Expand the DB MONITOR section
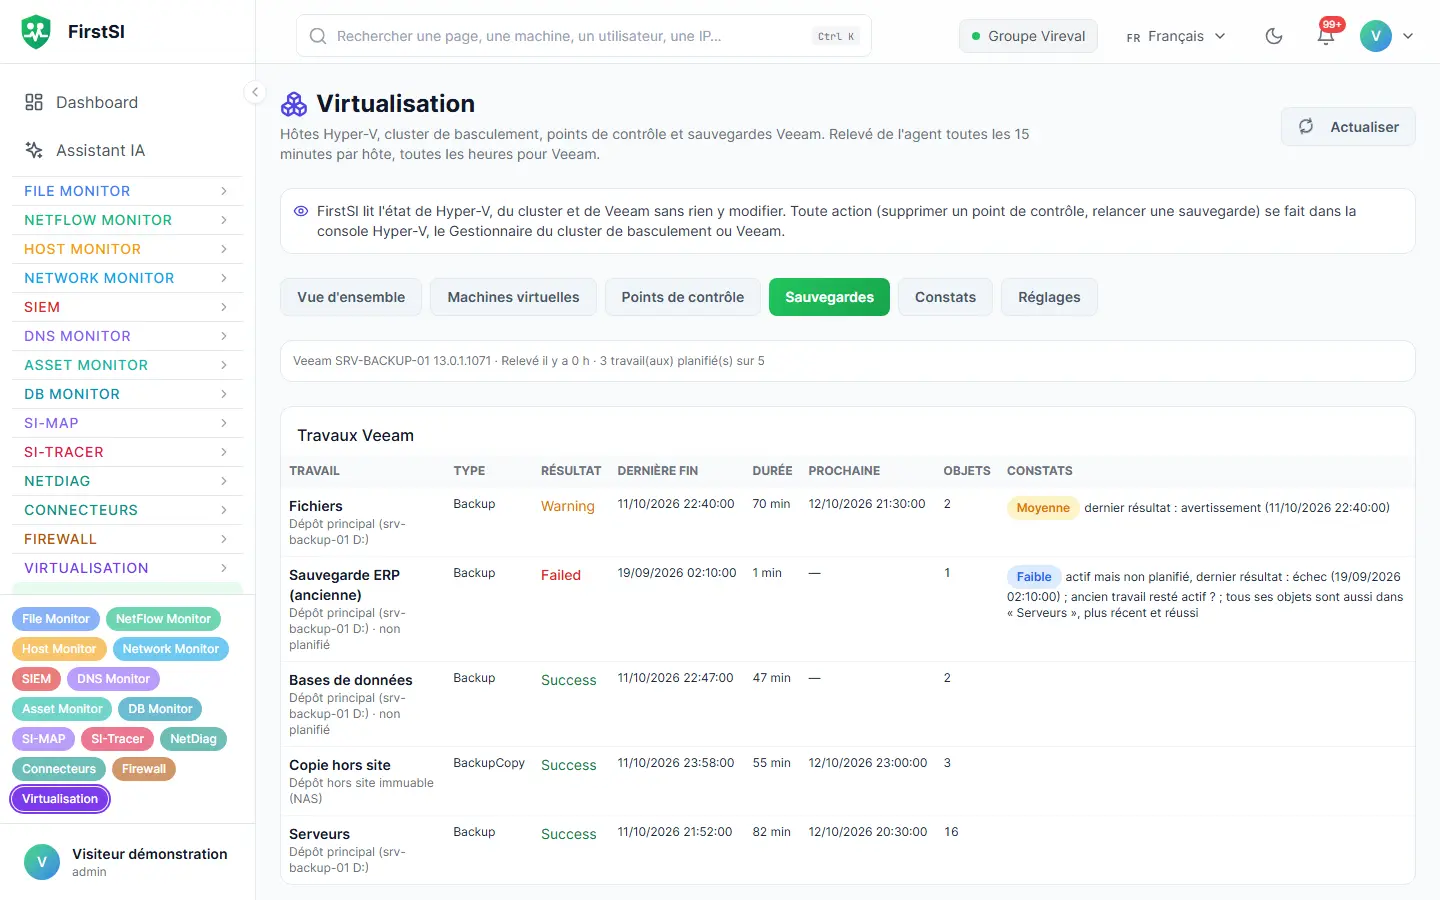The width and height of the screenshot is (1440, 900). point(127,394)
